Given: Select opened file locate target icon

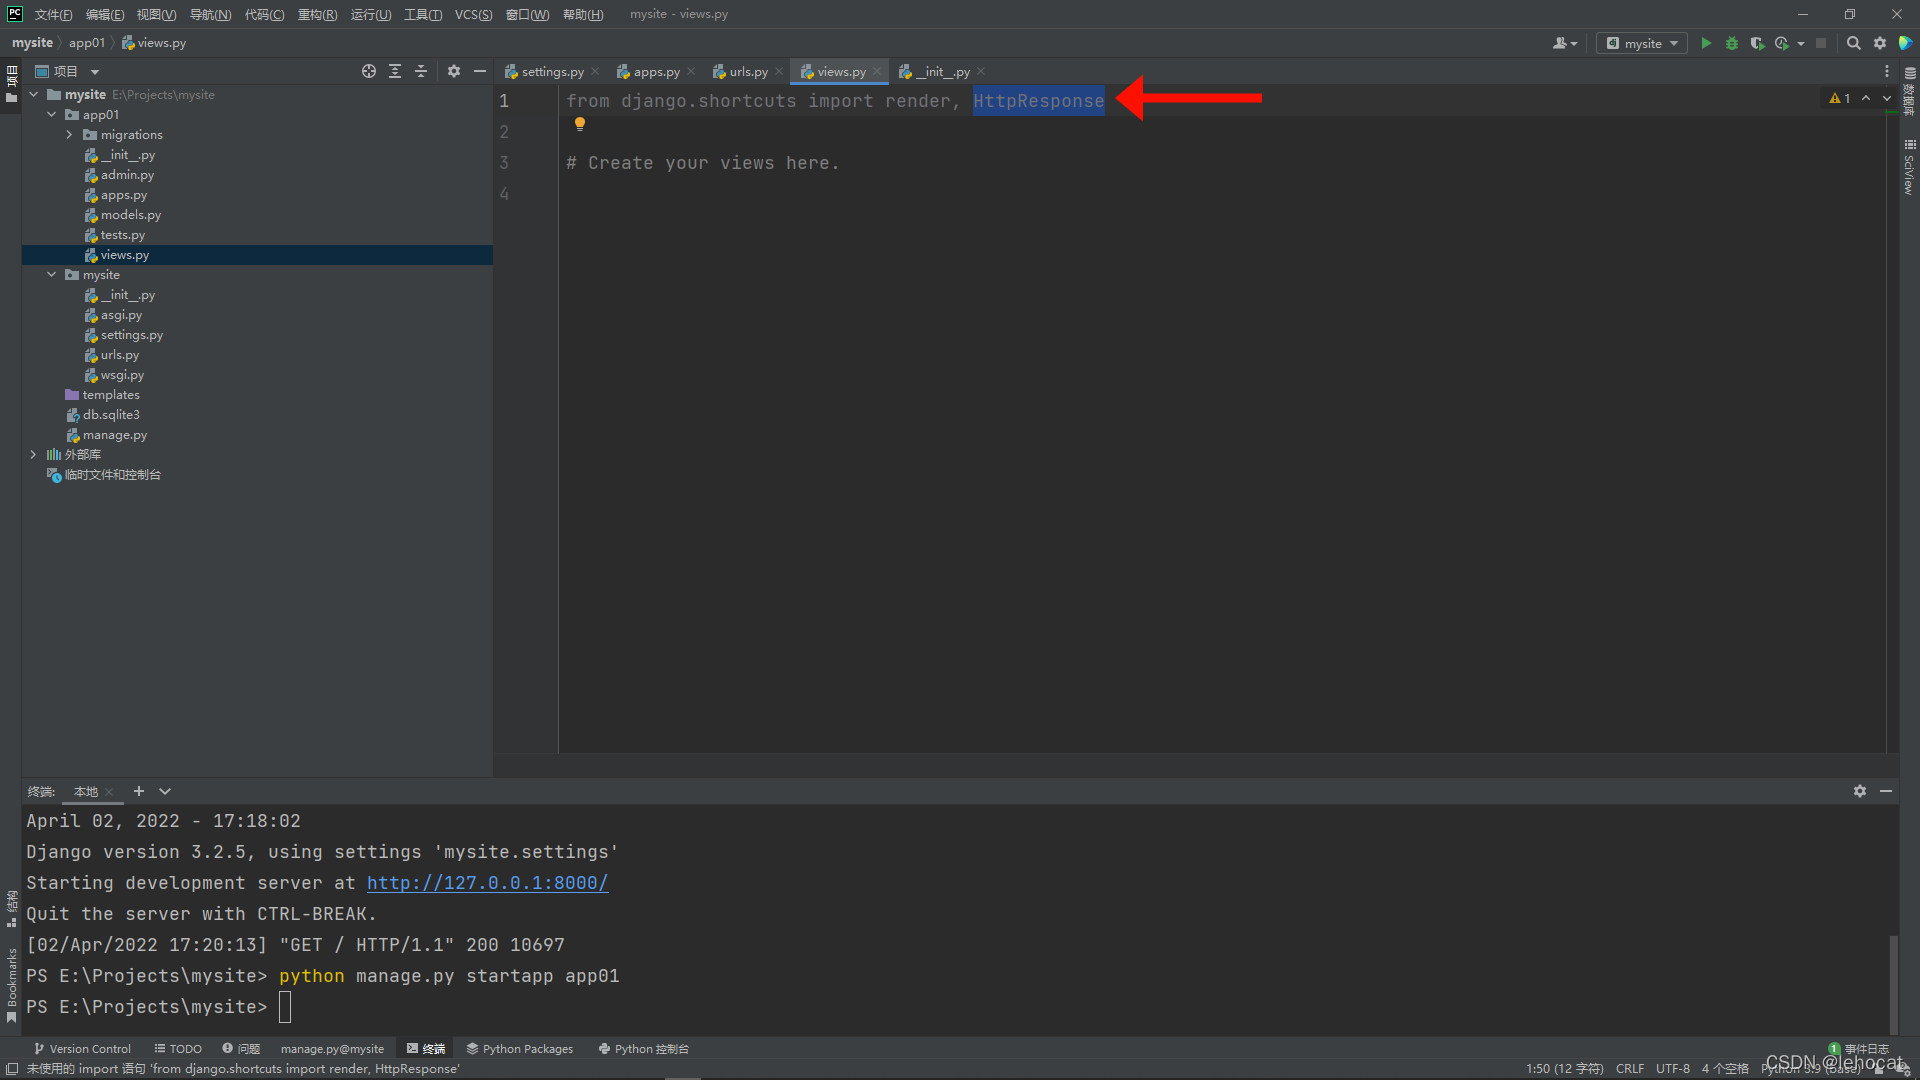Looking at the screenshot, I should coord(369,71).
